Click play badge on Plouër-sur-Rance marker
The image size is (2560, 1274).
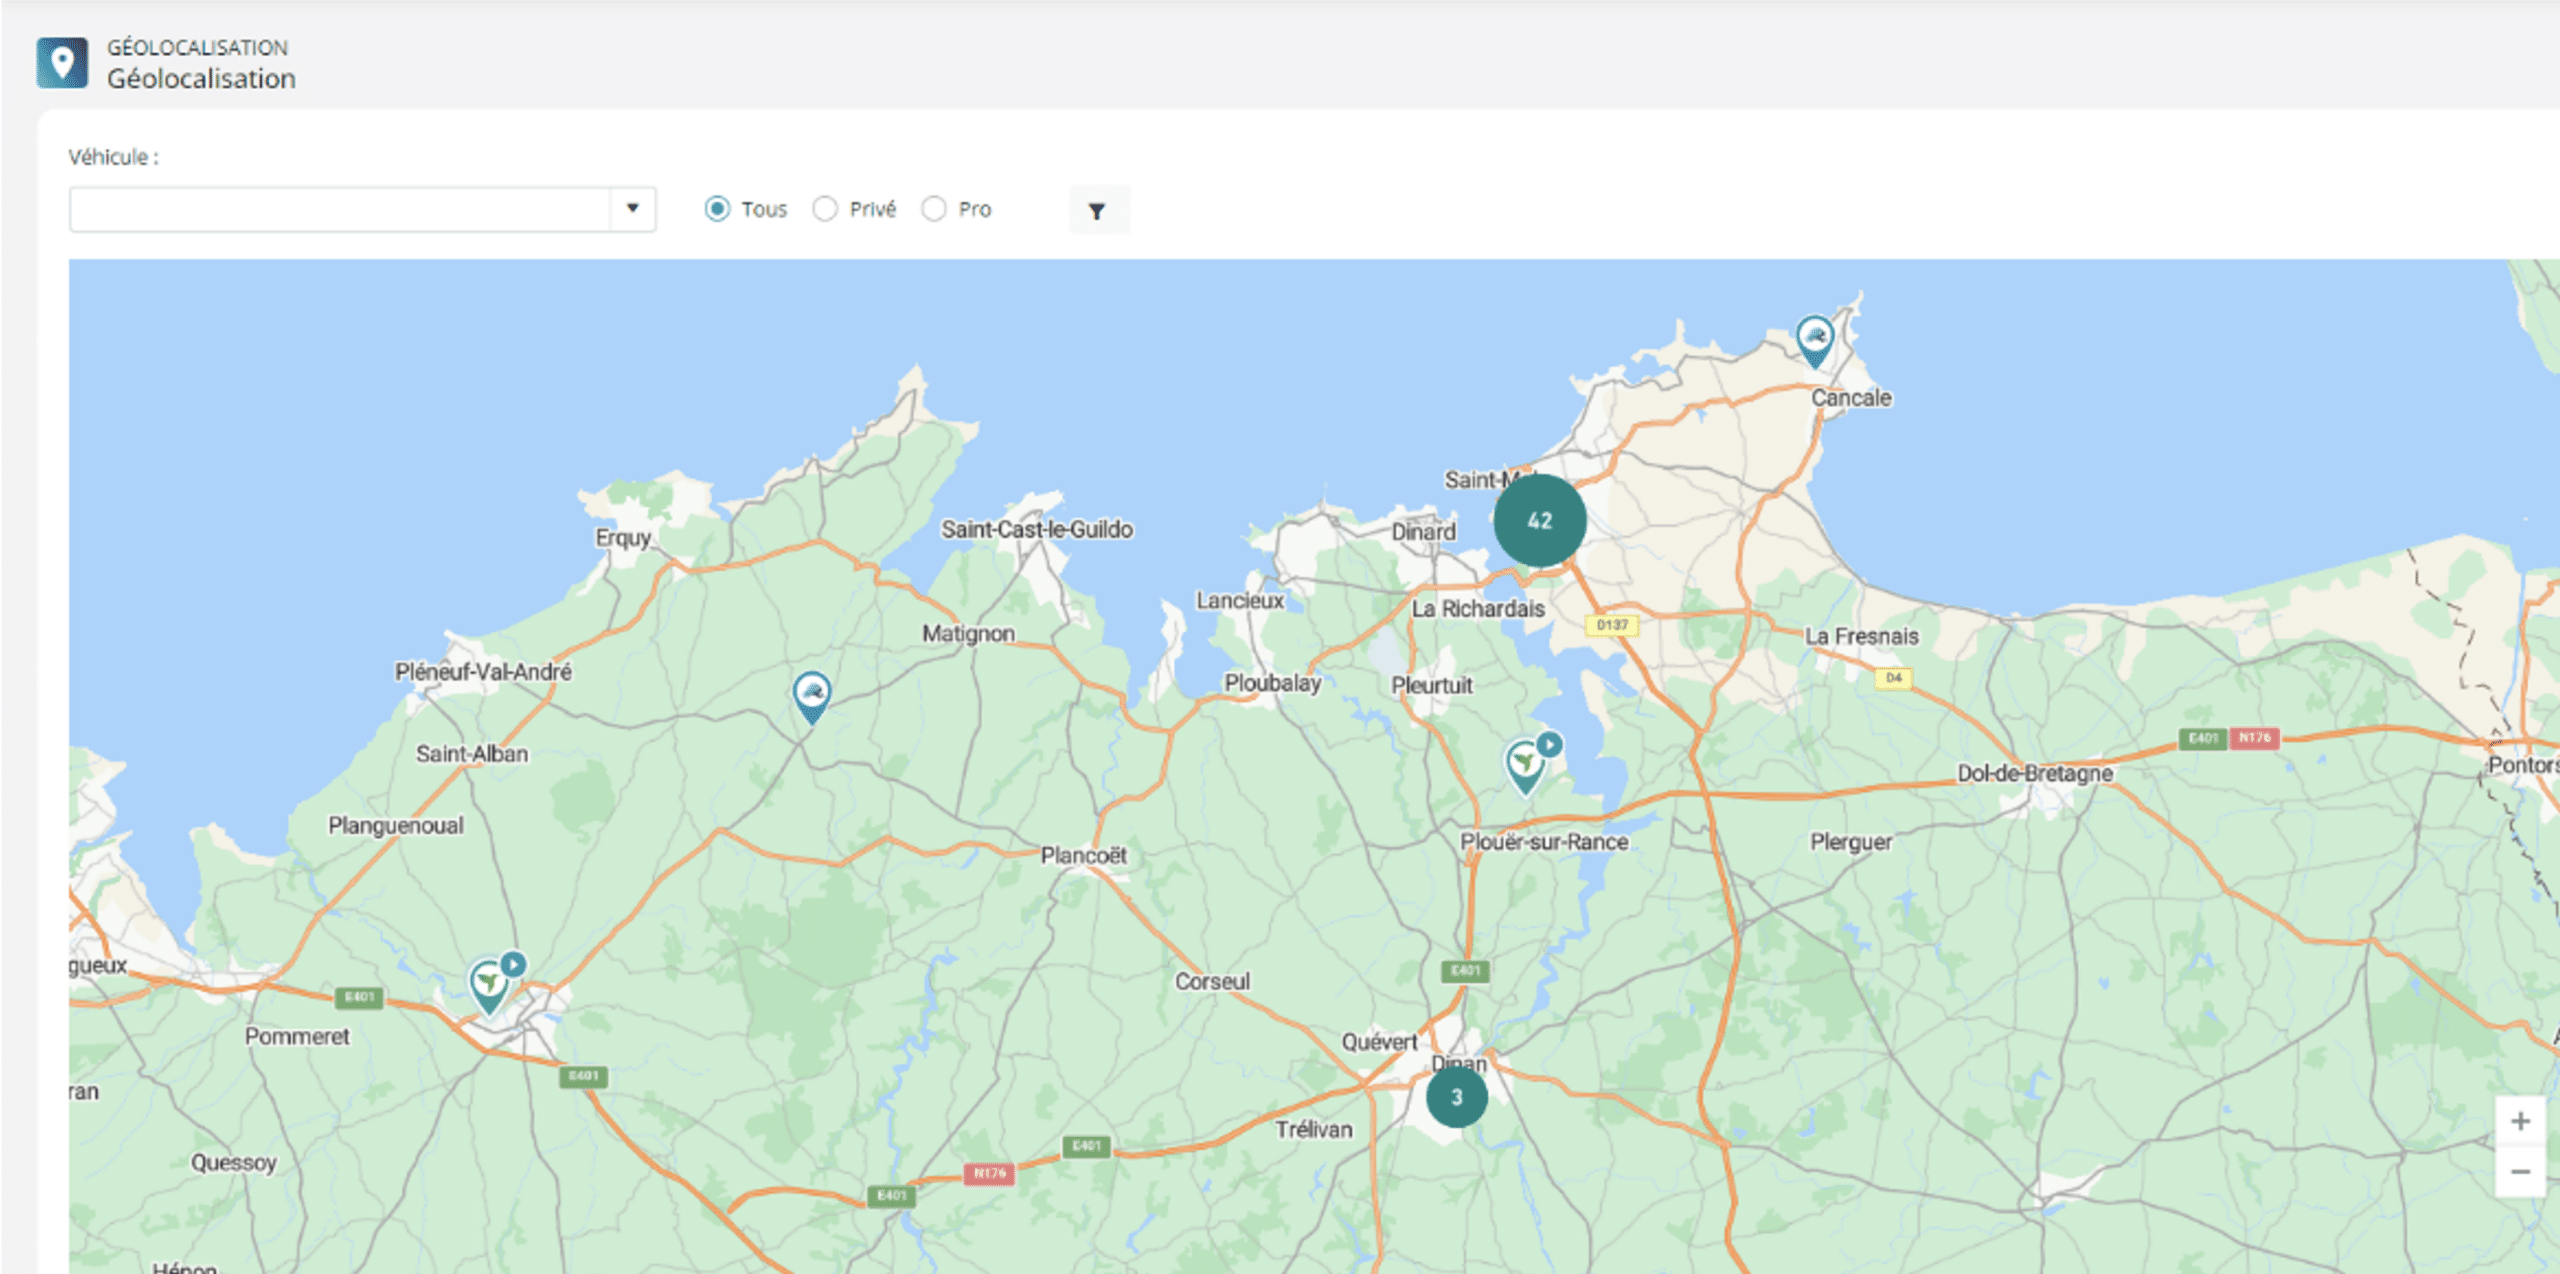(1549, 744)
